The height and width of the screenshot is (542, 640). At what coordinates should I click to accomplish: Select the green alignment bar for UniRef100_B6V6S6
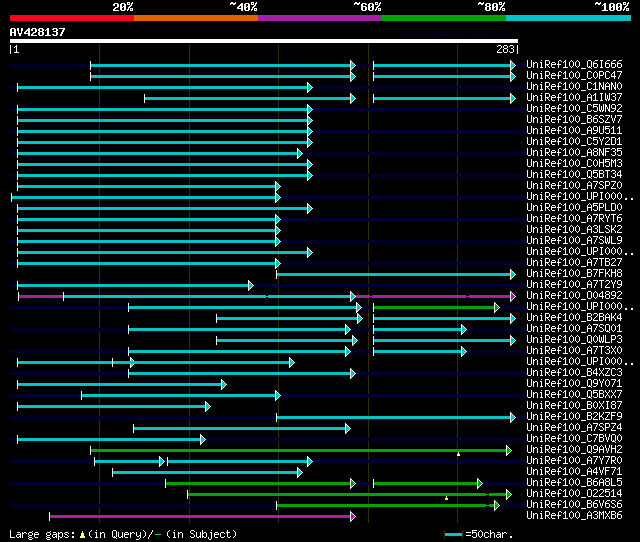(x=388, y=506)
